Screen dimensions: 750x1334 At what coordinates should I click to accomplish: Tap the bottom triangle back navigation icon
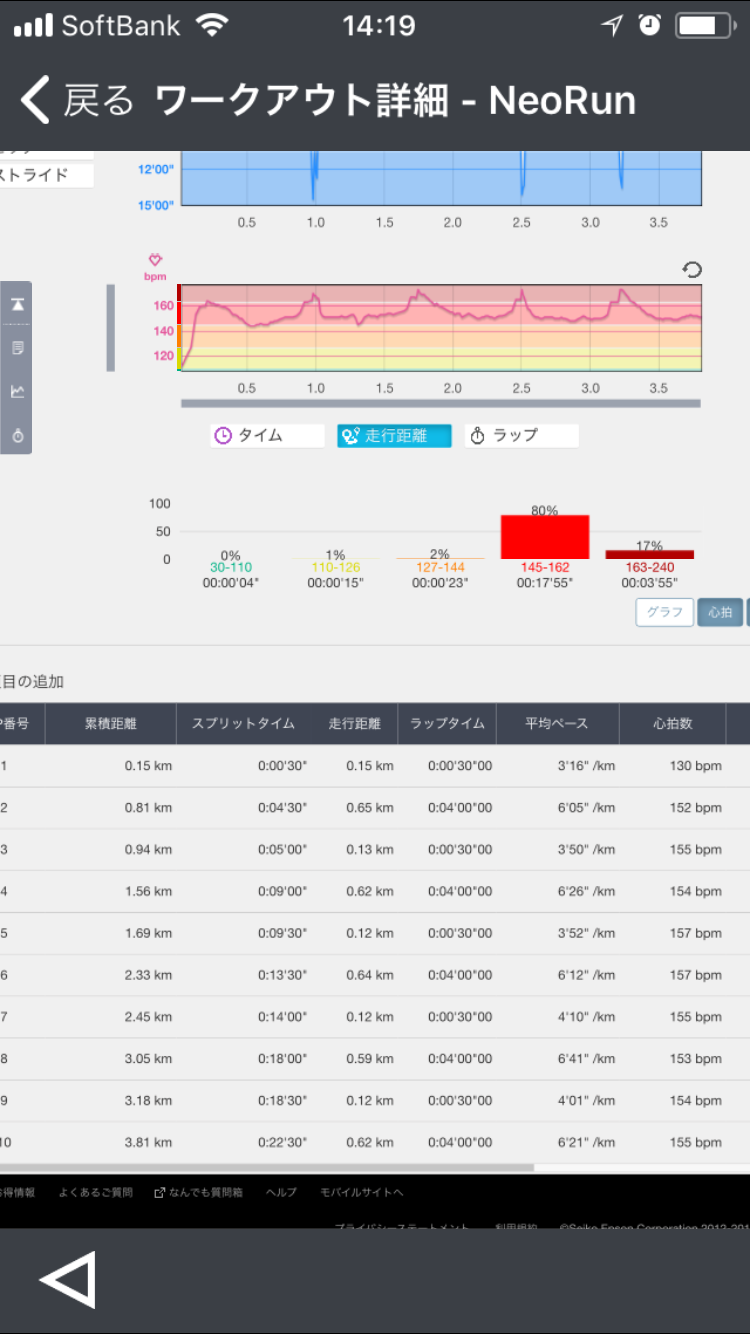[x=68, y=1279]
